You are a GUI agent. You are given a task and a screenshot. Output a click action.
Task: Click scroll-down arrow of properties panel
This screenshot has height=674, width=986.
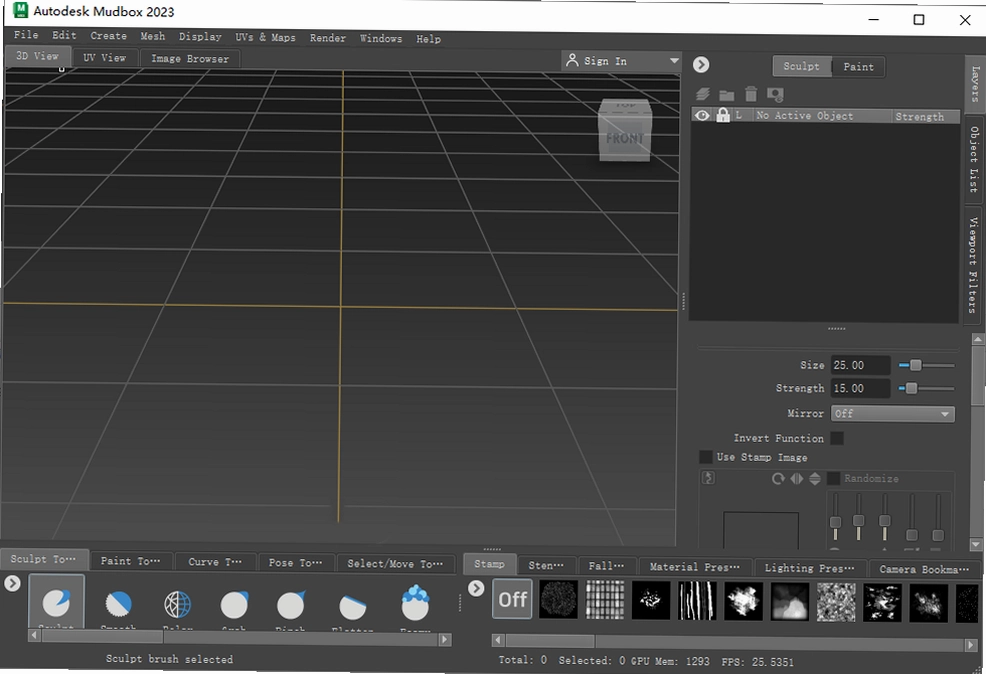coord(977,544)
